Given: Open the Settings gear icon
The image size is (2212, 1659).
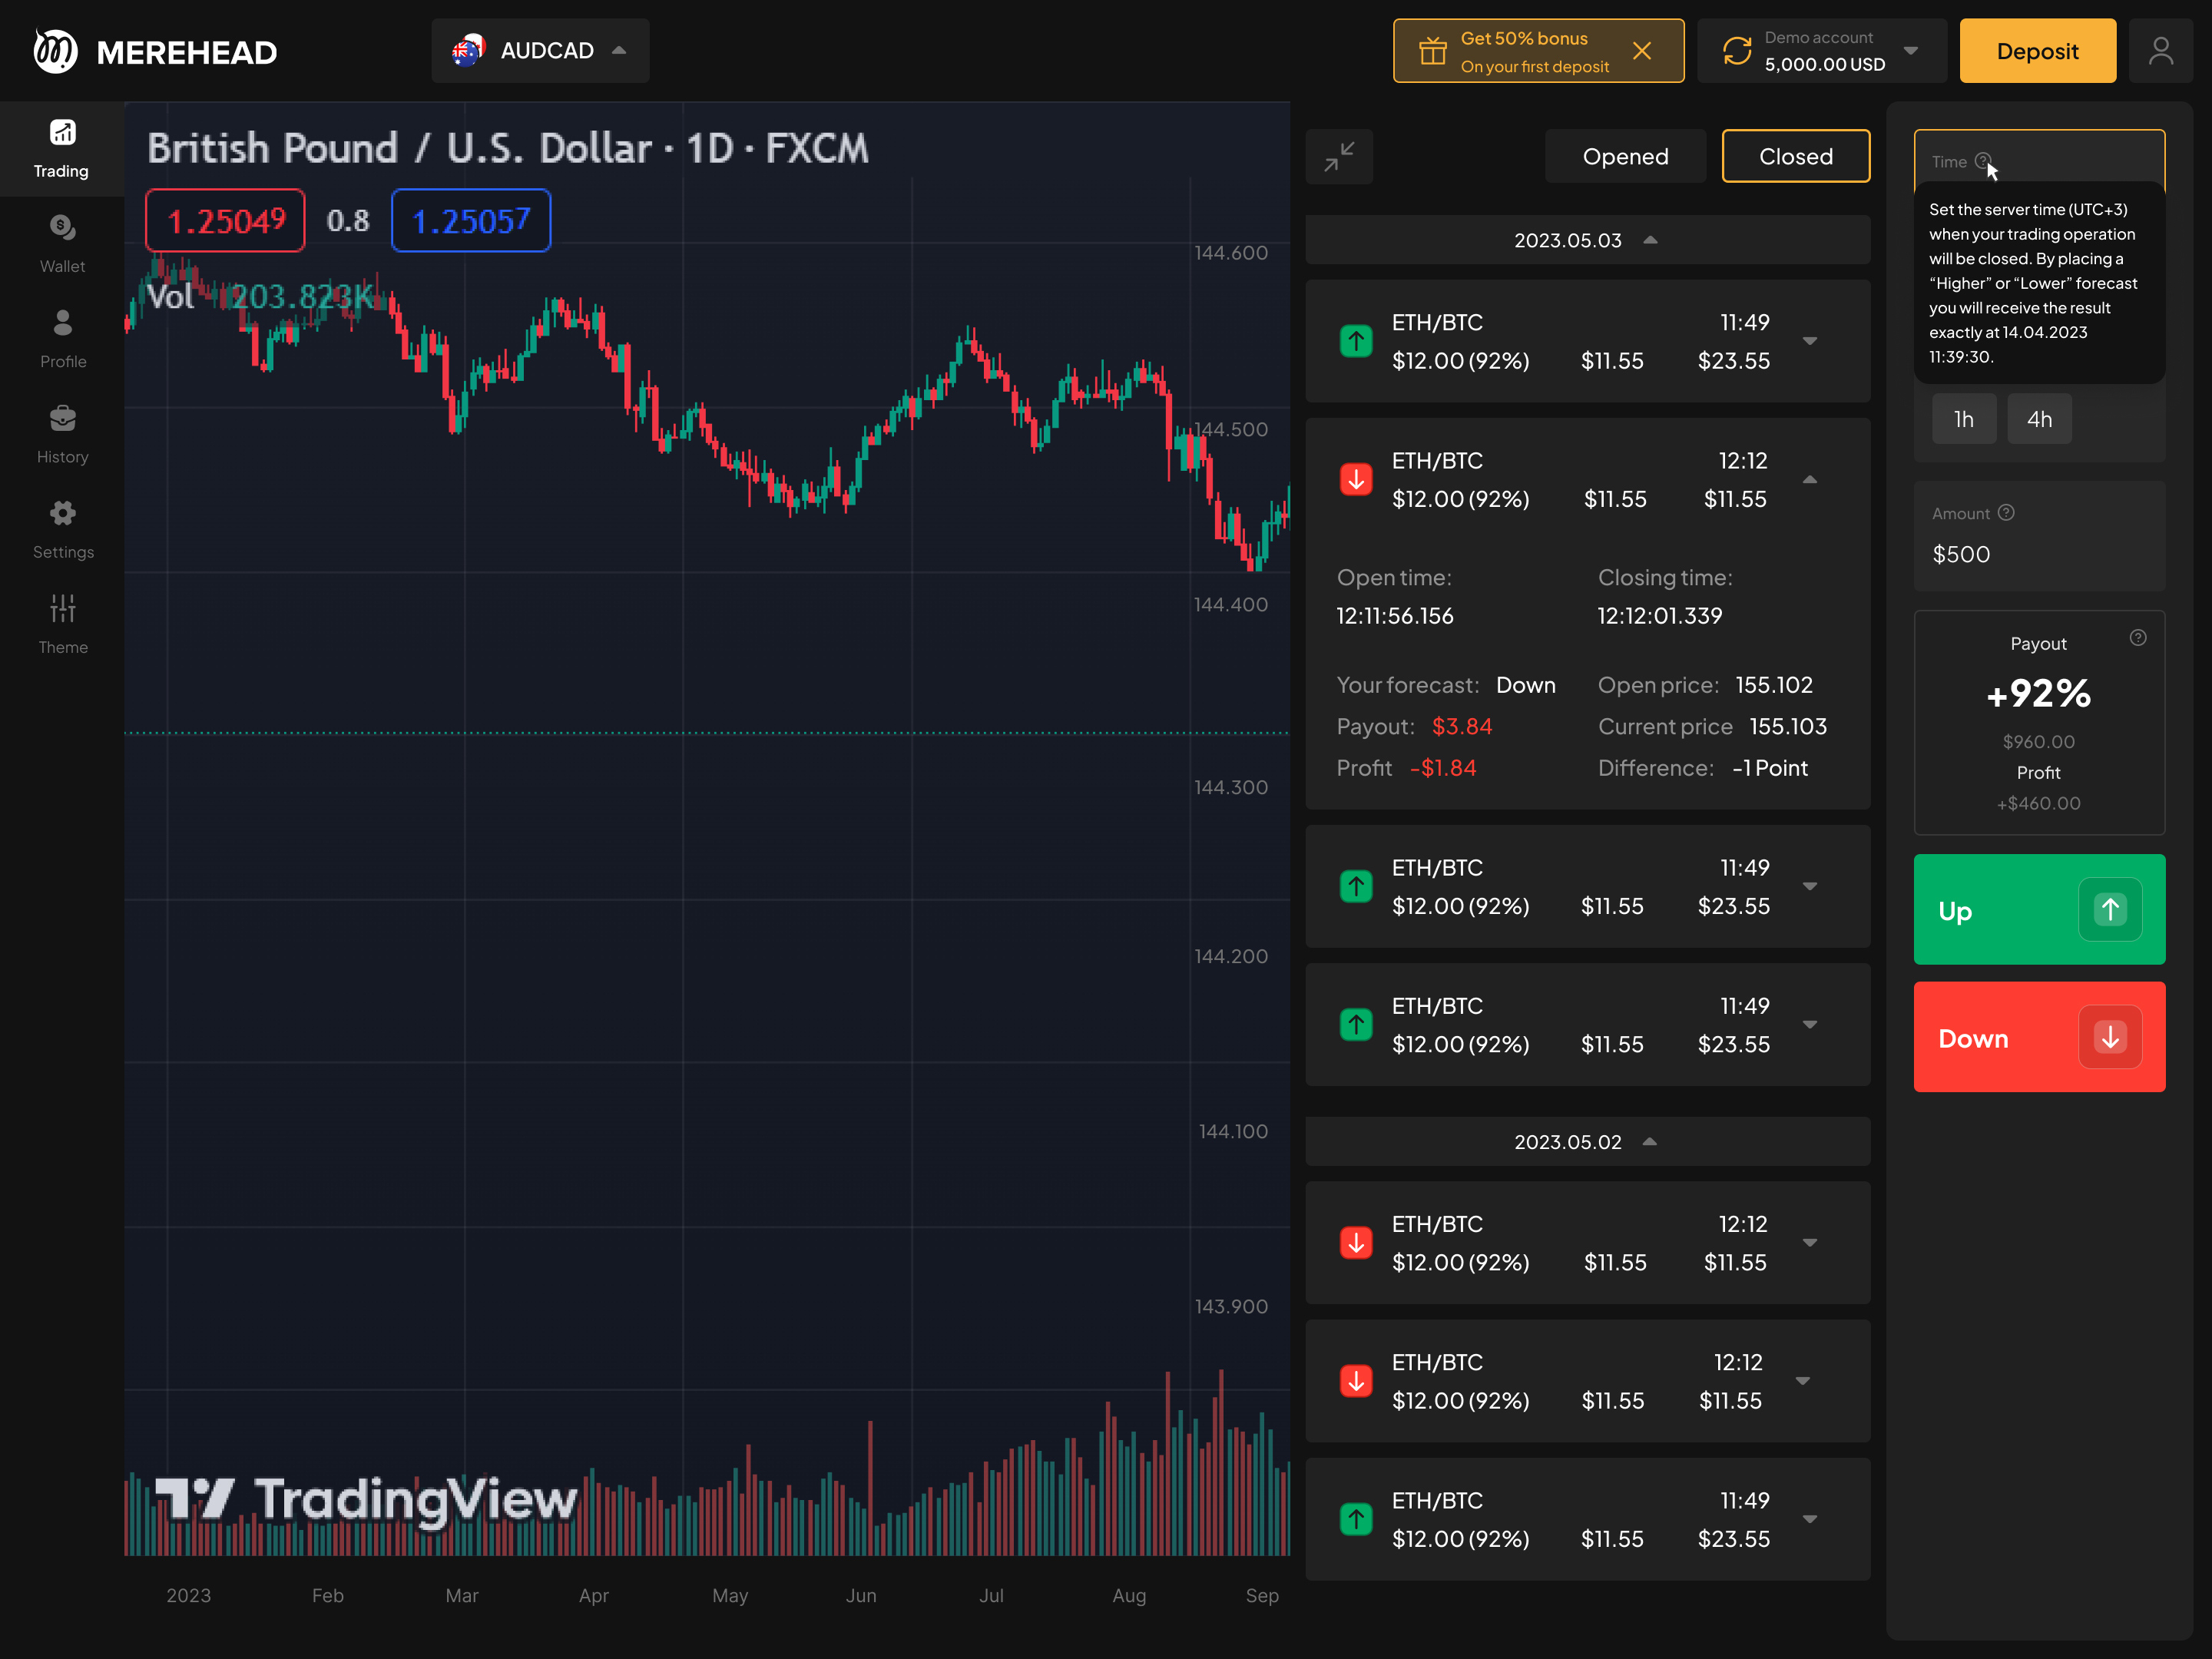Looking at the screenshot, I should (62, 528).
